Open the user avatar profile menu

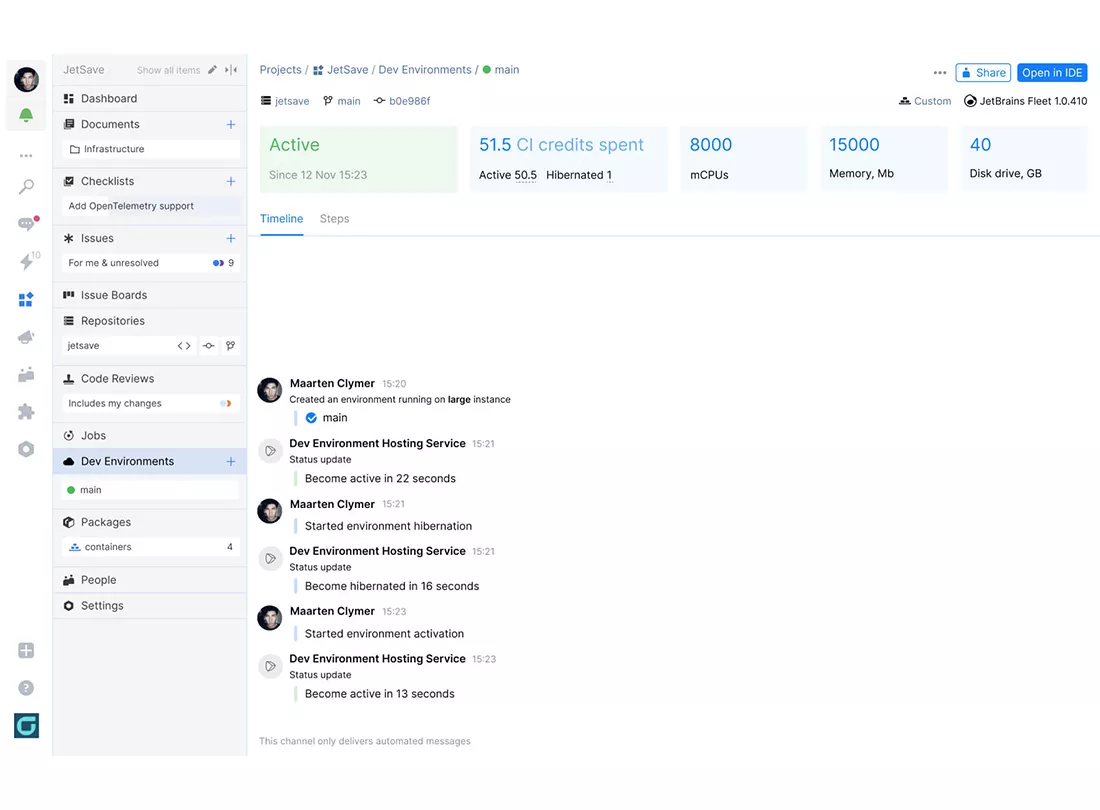point(26,79)
